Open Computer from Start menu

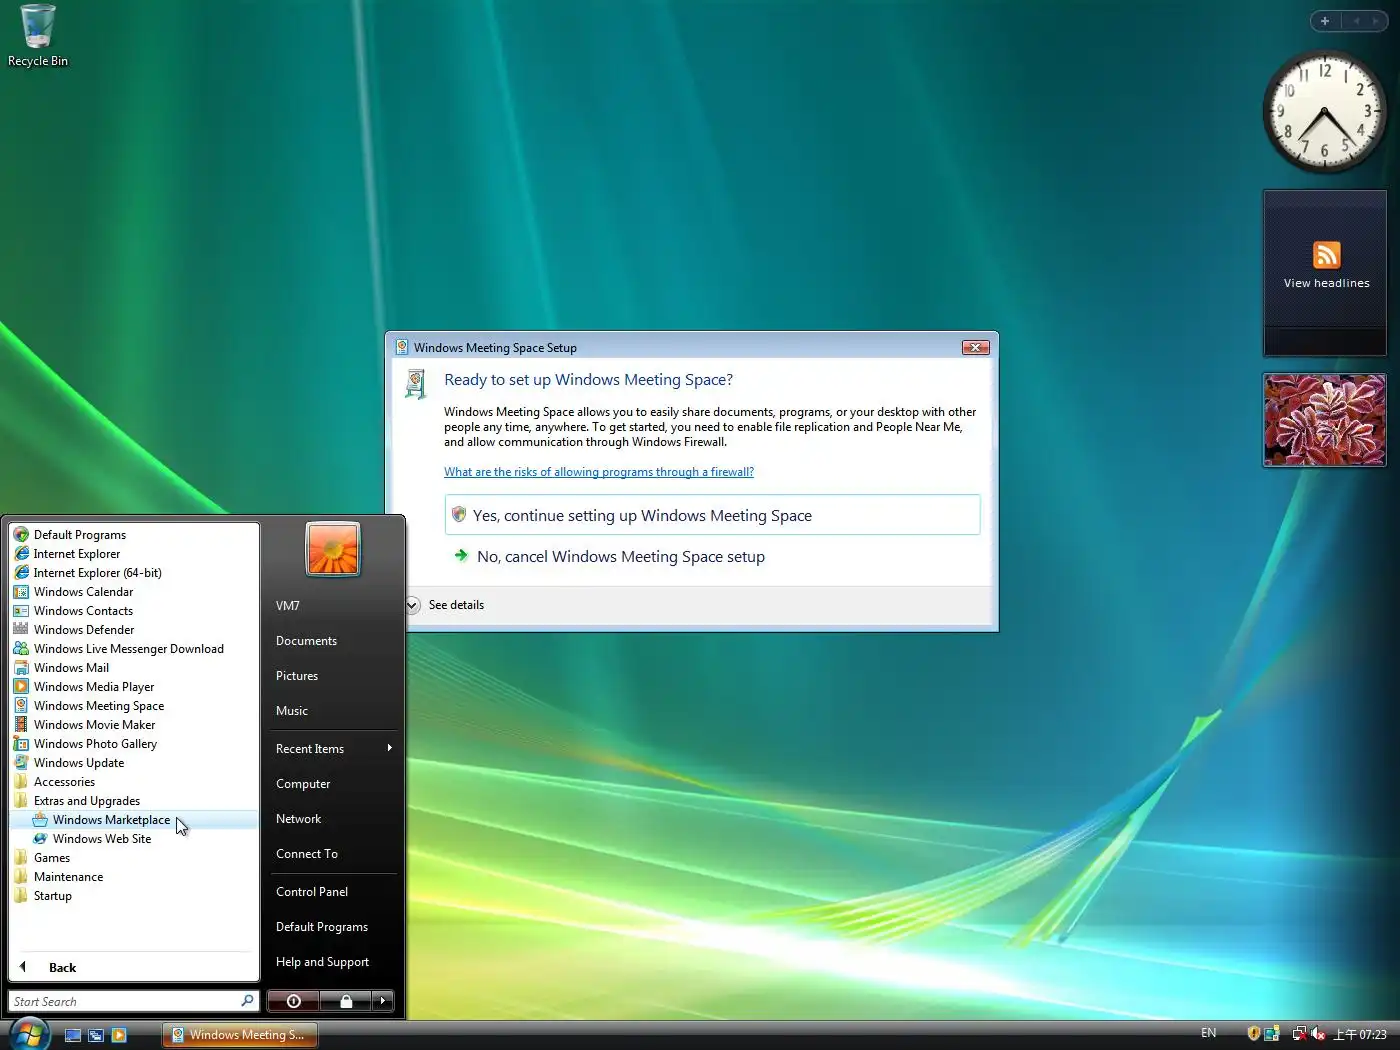[332, 784]
